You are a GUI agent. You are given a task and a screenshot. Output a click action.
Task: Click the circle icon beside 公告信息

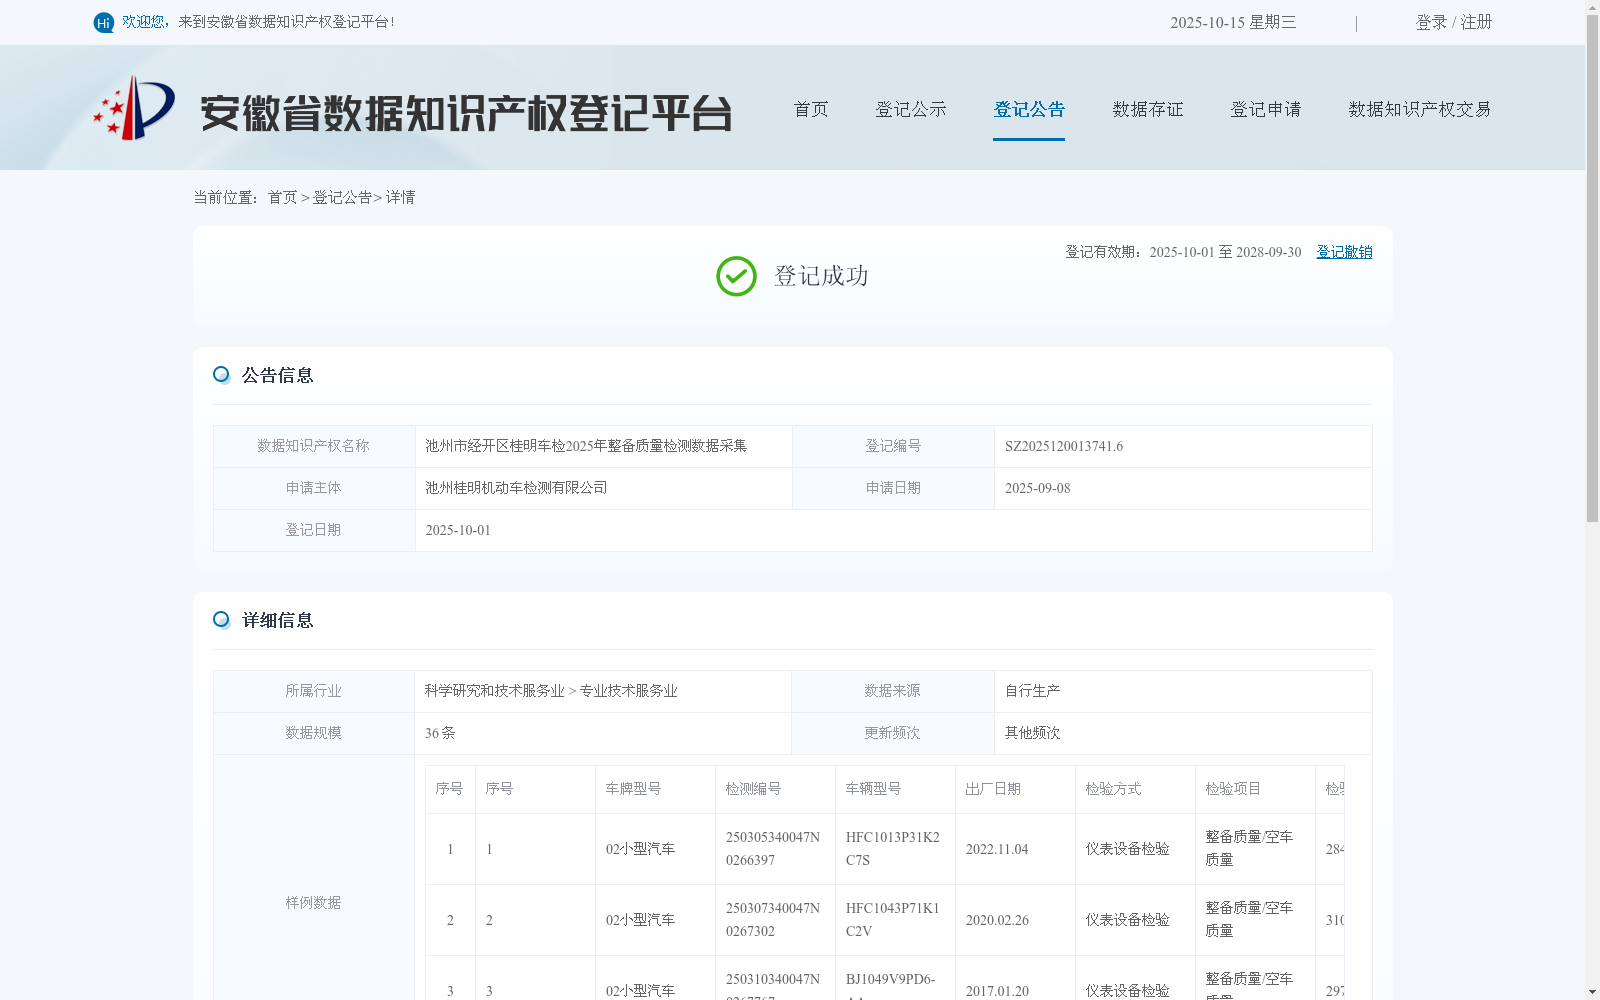[x=221, y=375]
